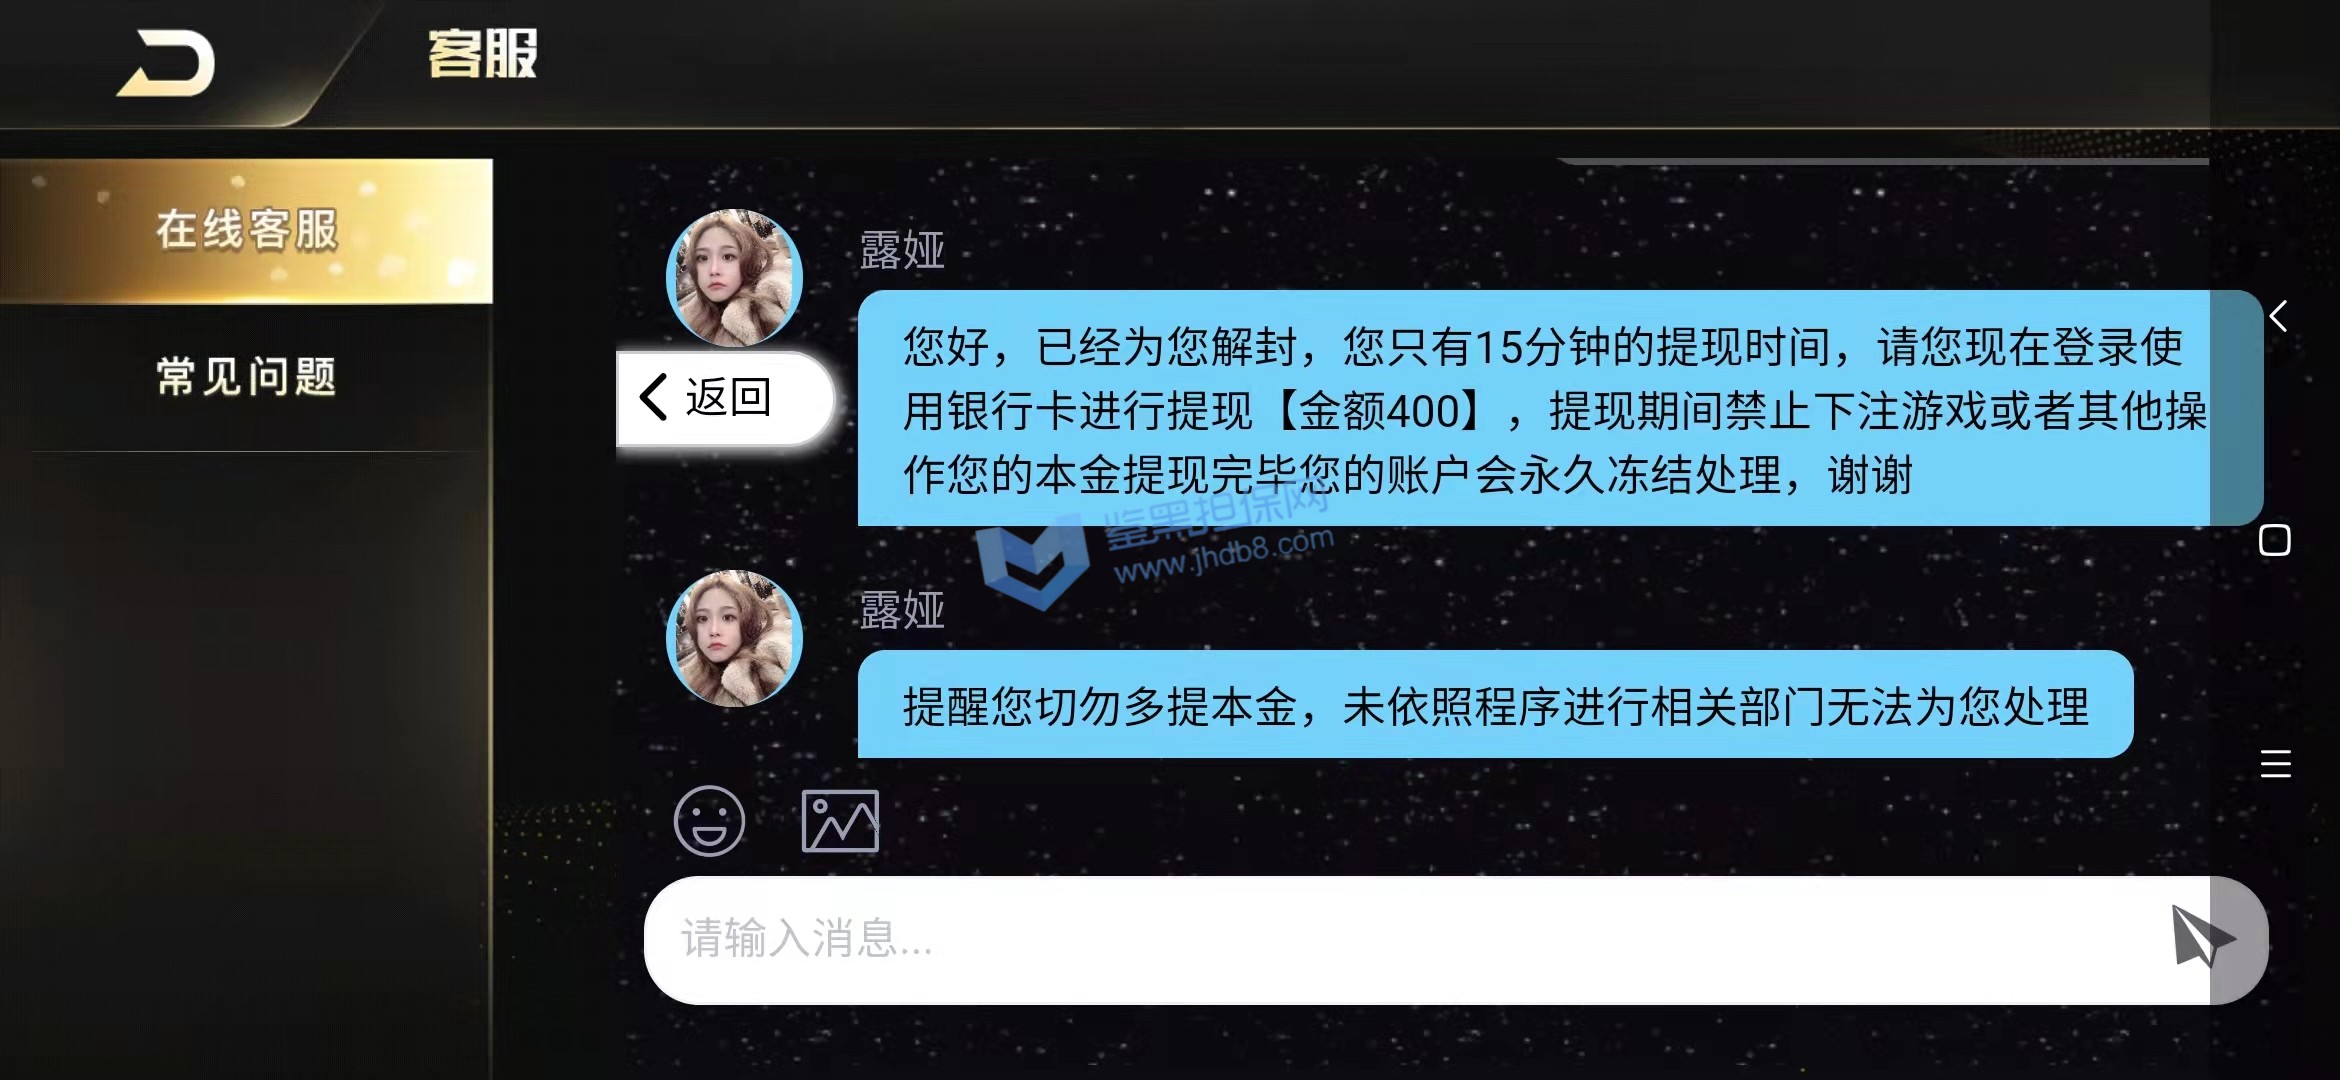The width and height of the screenshot is (2340, 1080).
Task: Tap the golden back arrow logo
Action: (166, 63)
